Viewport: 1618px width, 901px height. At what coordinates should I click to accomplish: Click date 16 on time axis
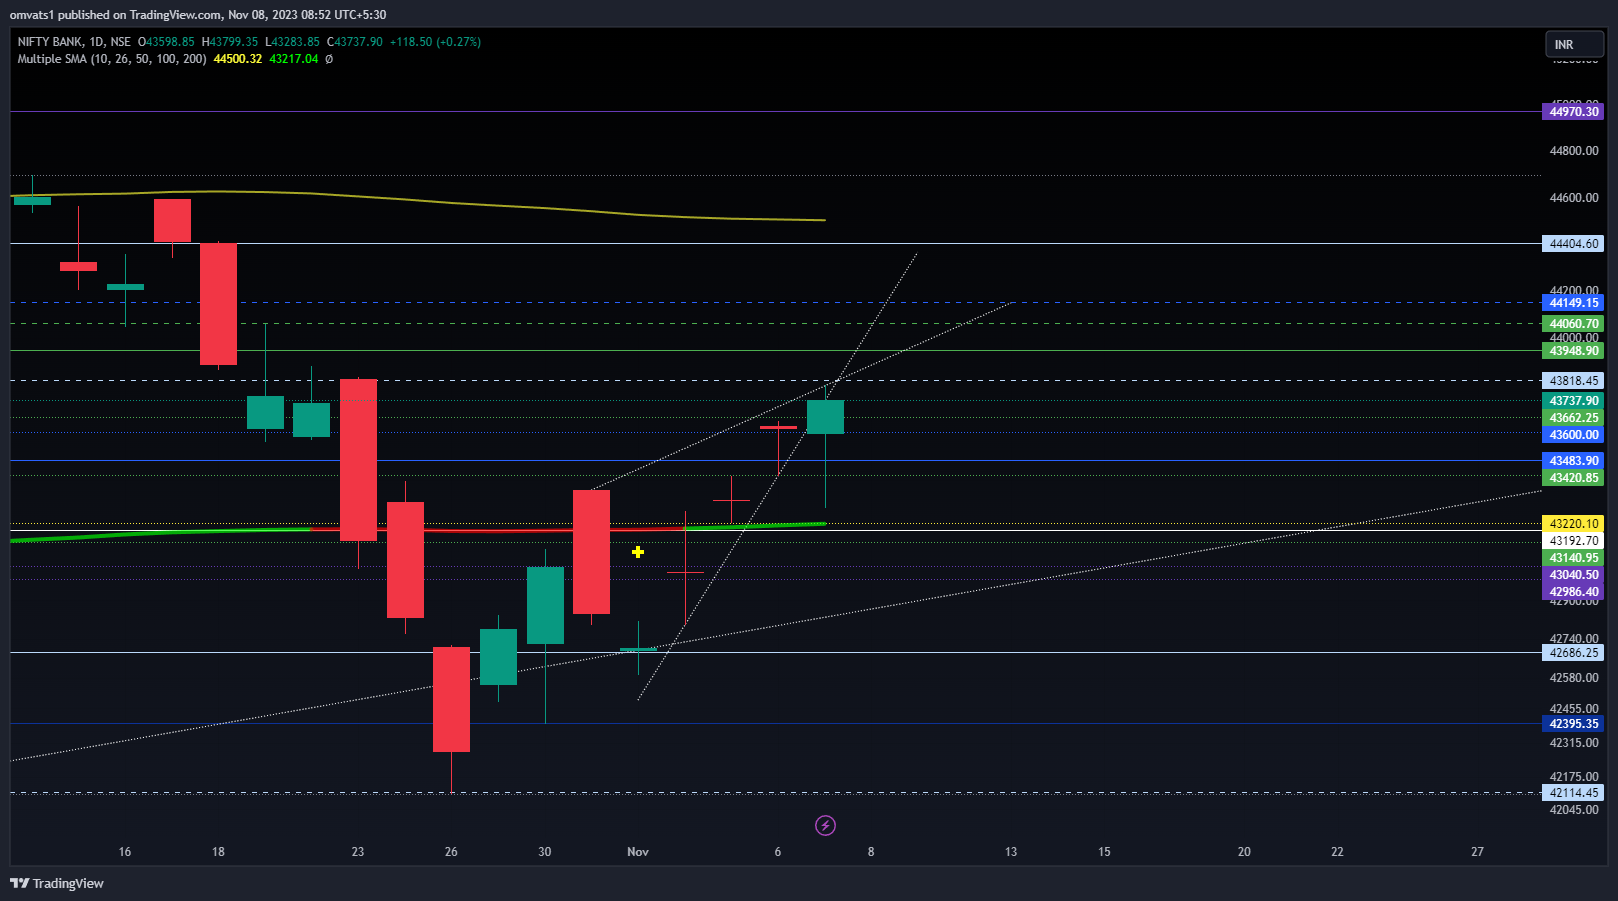(125, 852)
